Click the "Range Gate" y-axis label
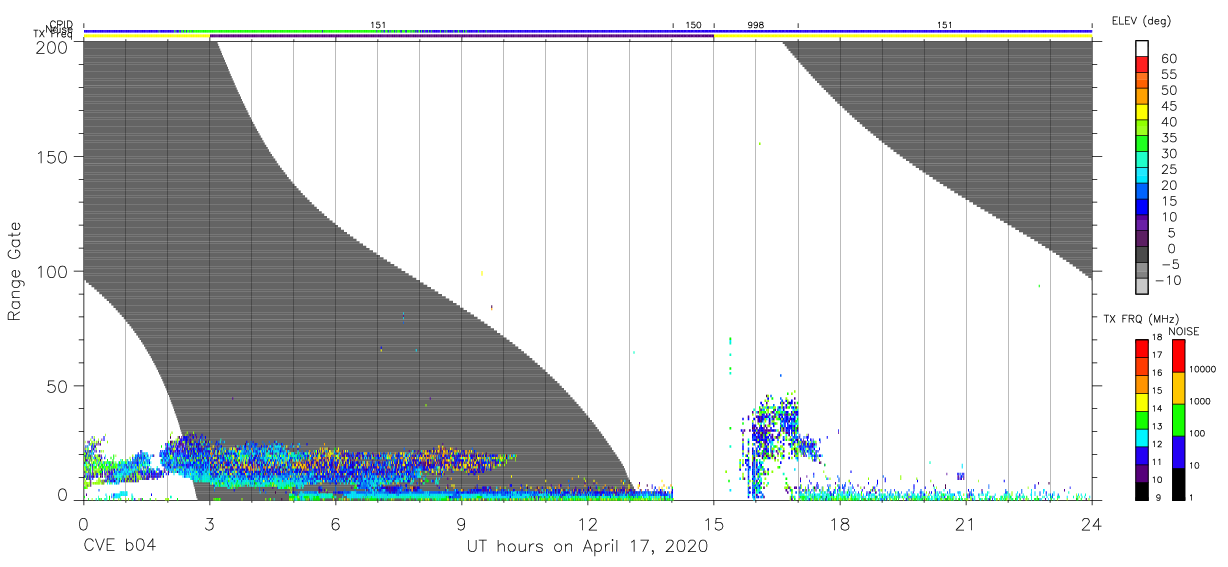 [x=15, y=270]
